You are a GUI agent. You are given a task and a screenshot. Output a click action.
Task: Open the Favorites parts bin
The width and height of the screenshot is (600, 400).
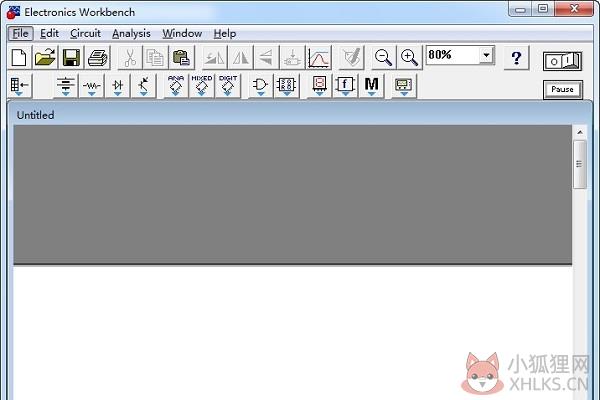[20, 86]
